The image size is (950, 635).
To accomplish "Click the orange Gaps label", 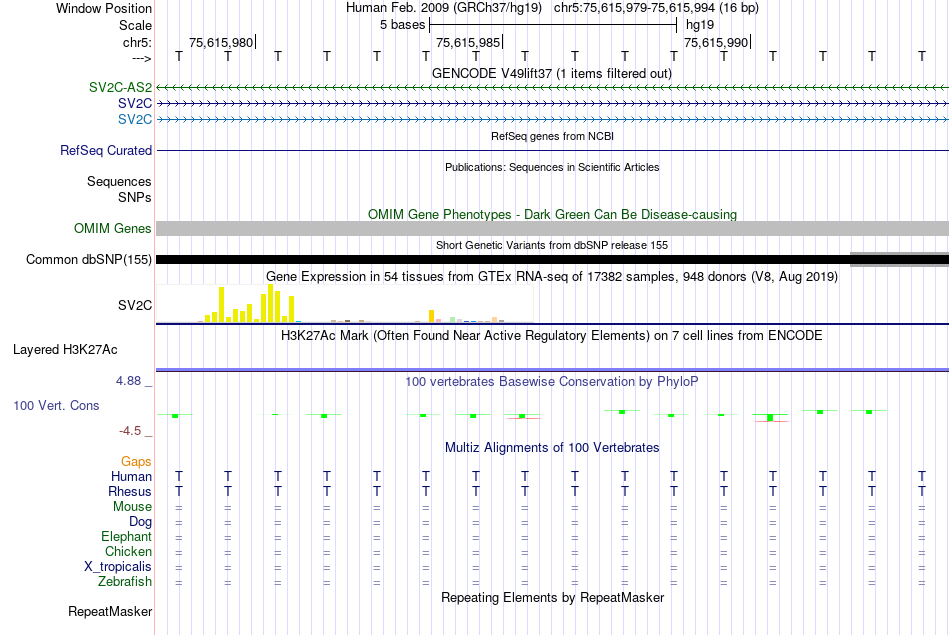I will 136,462.
